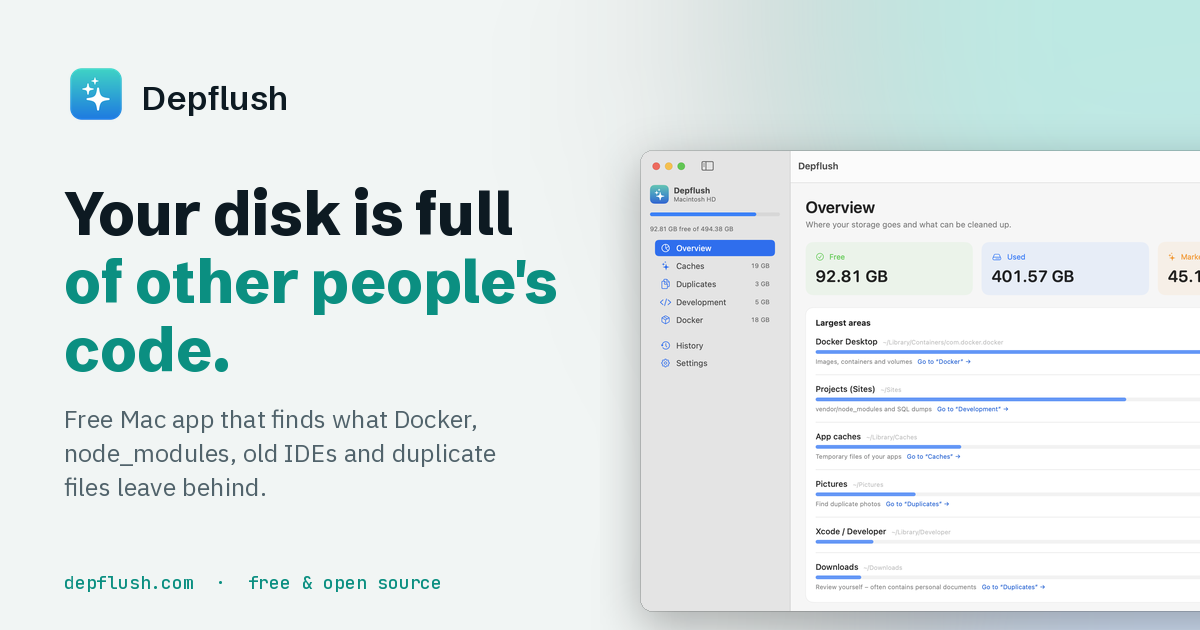
Task: Click the "depflush.com" text on the banner
Action: (129, 583)
